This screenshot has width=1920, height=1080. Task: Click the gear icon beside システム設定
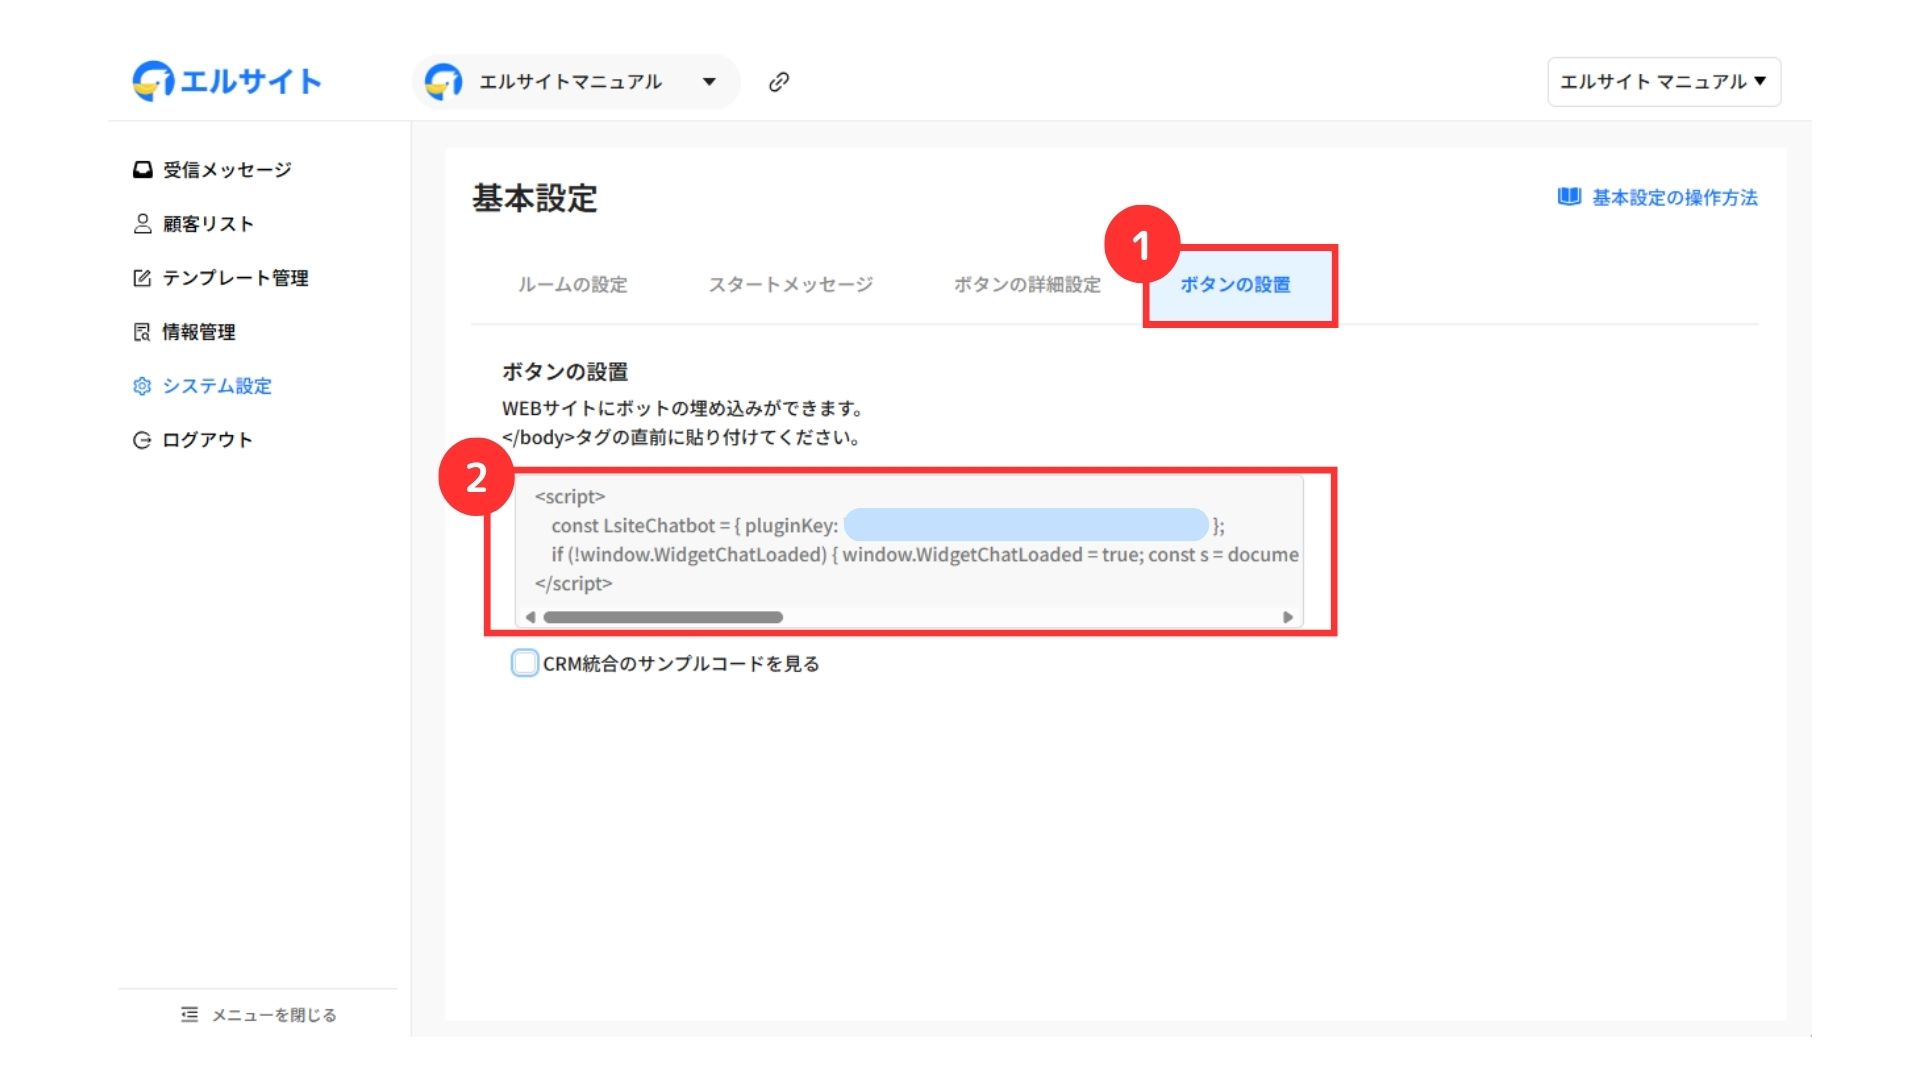(142, 386)
